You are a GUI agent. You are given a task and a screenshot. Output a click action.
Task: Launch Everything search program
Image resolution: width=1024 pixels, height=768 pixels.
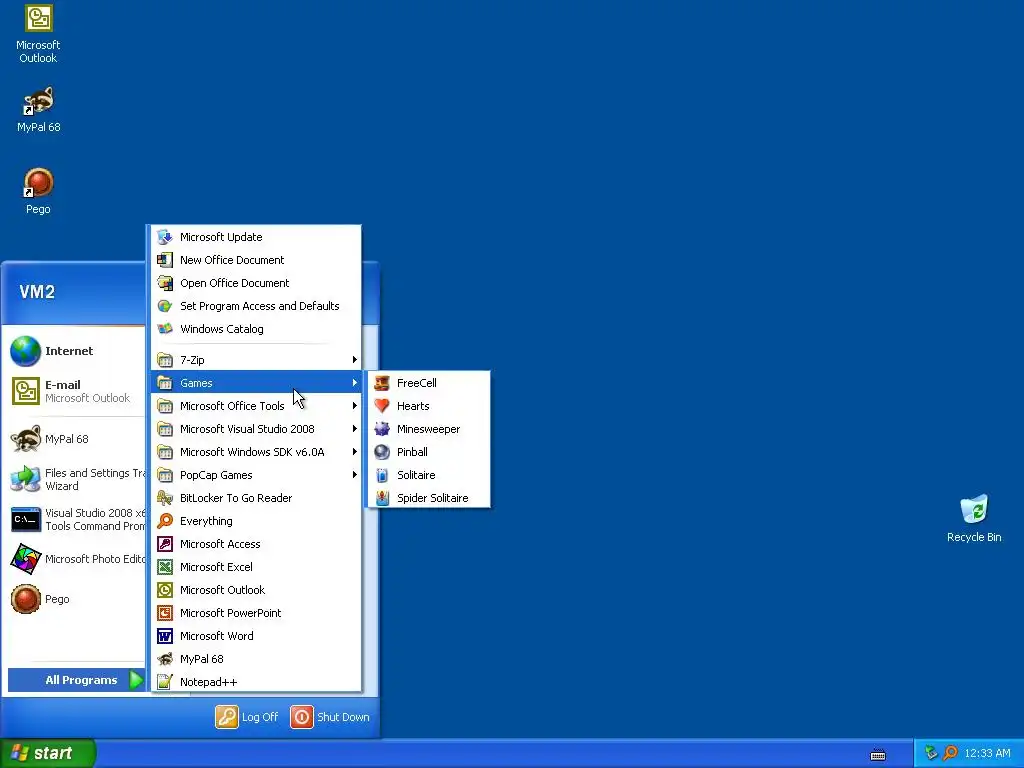[256, 520]
